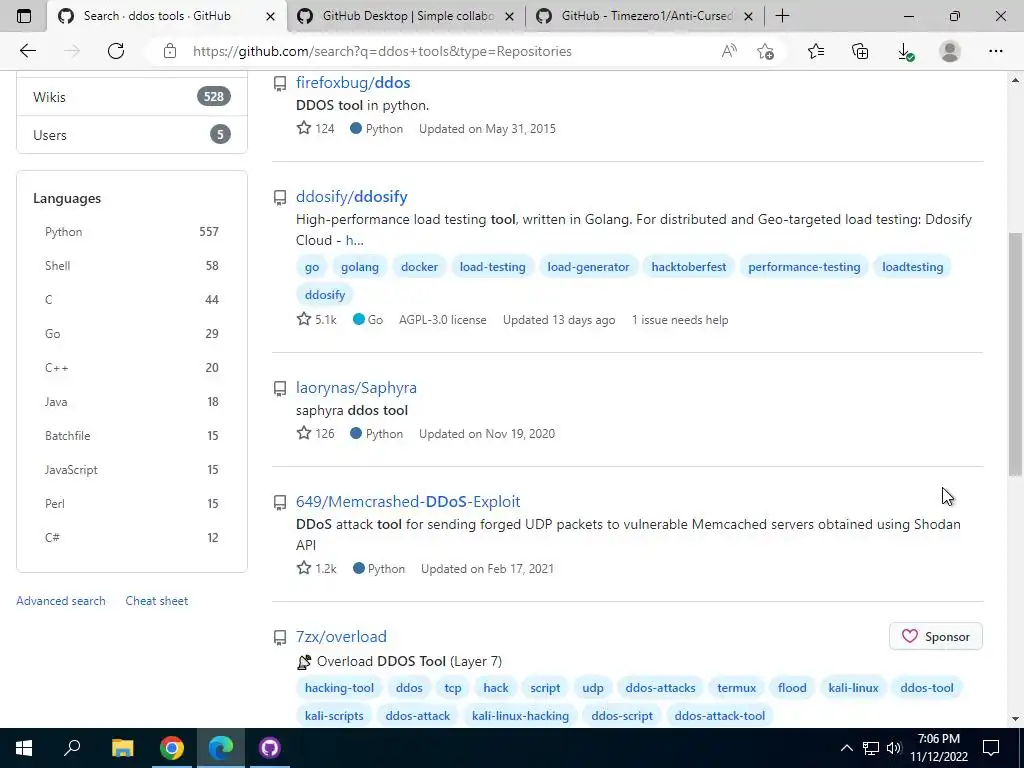The image size is (1024, 768).
Task: Click the address bar URL field
Action: coord(382,51)
